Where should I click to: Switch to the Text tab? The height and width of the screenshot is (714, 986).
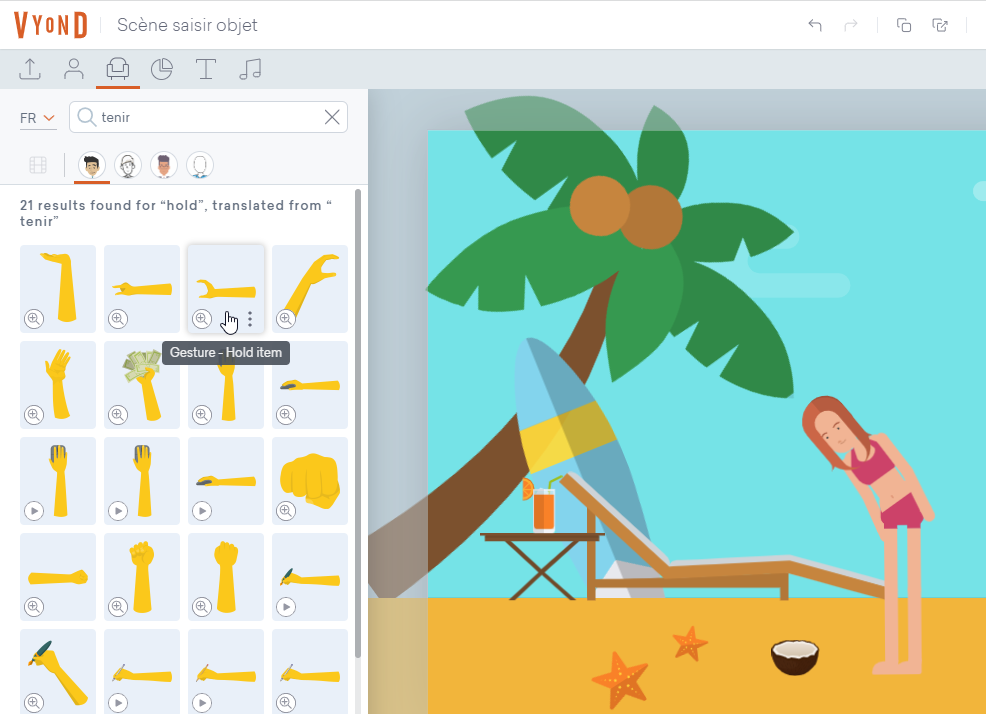click(x=205, y=69)
